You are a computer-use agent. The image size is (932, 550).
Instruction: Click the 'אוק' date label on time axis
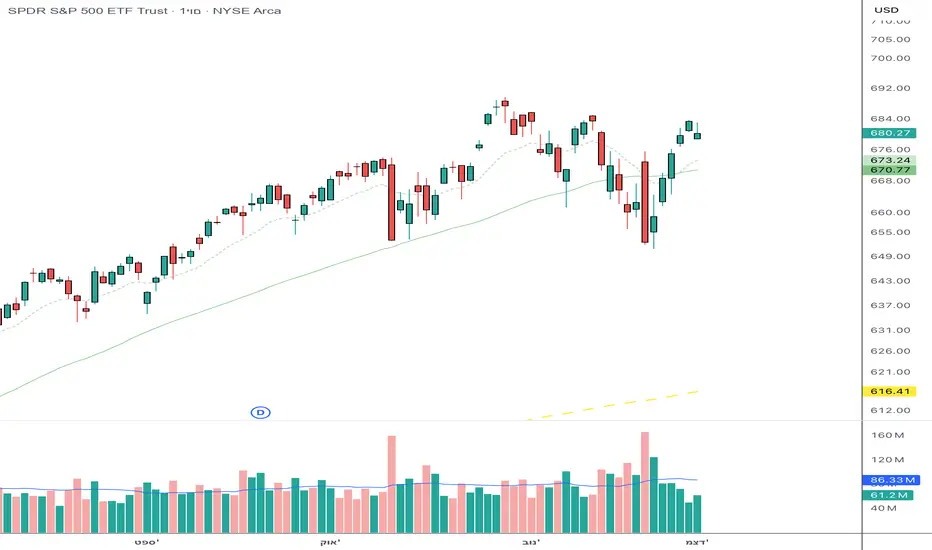pos(330,541)
